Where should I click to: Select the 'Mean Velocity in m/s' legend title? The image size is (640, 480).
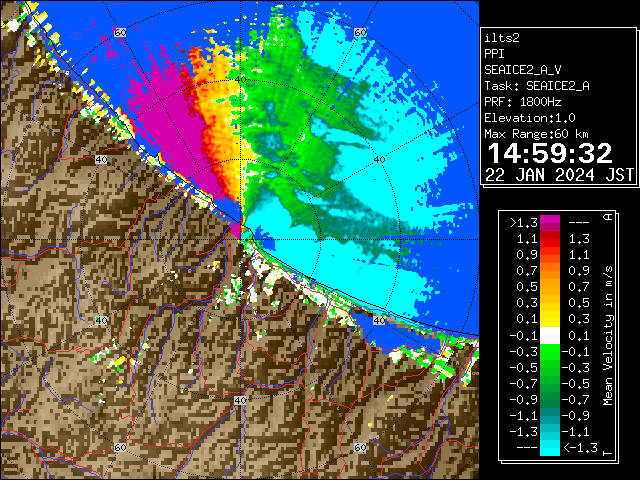tap(608, 336)
